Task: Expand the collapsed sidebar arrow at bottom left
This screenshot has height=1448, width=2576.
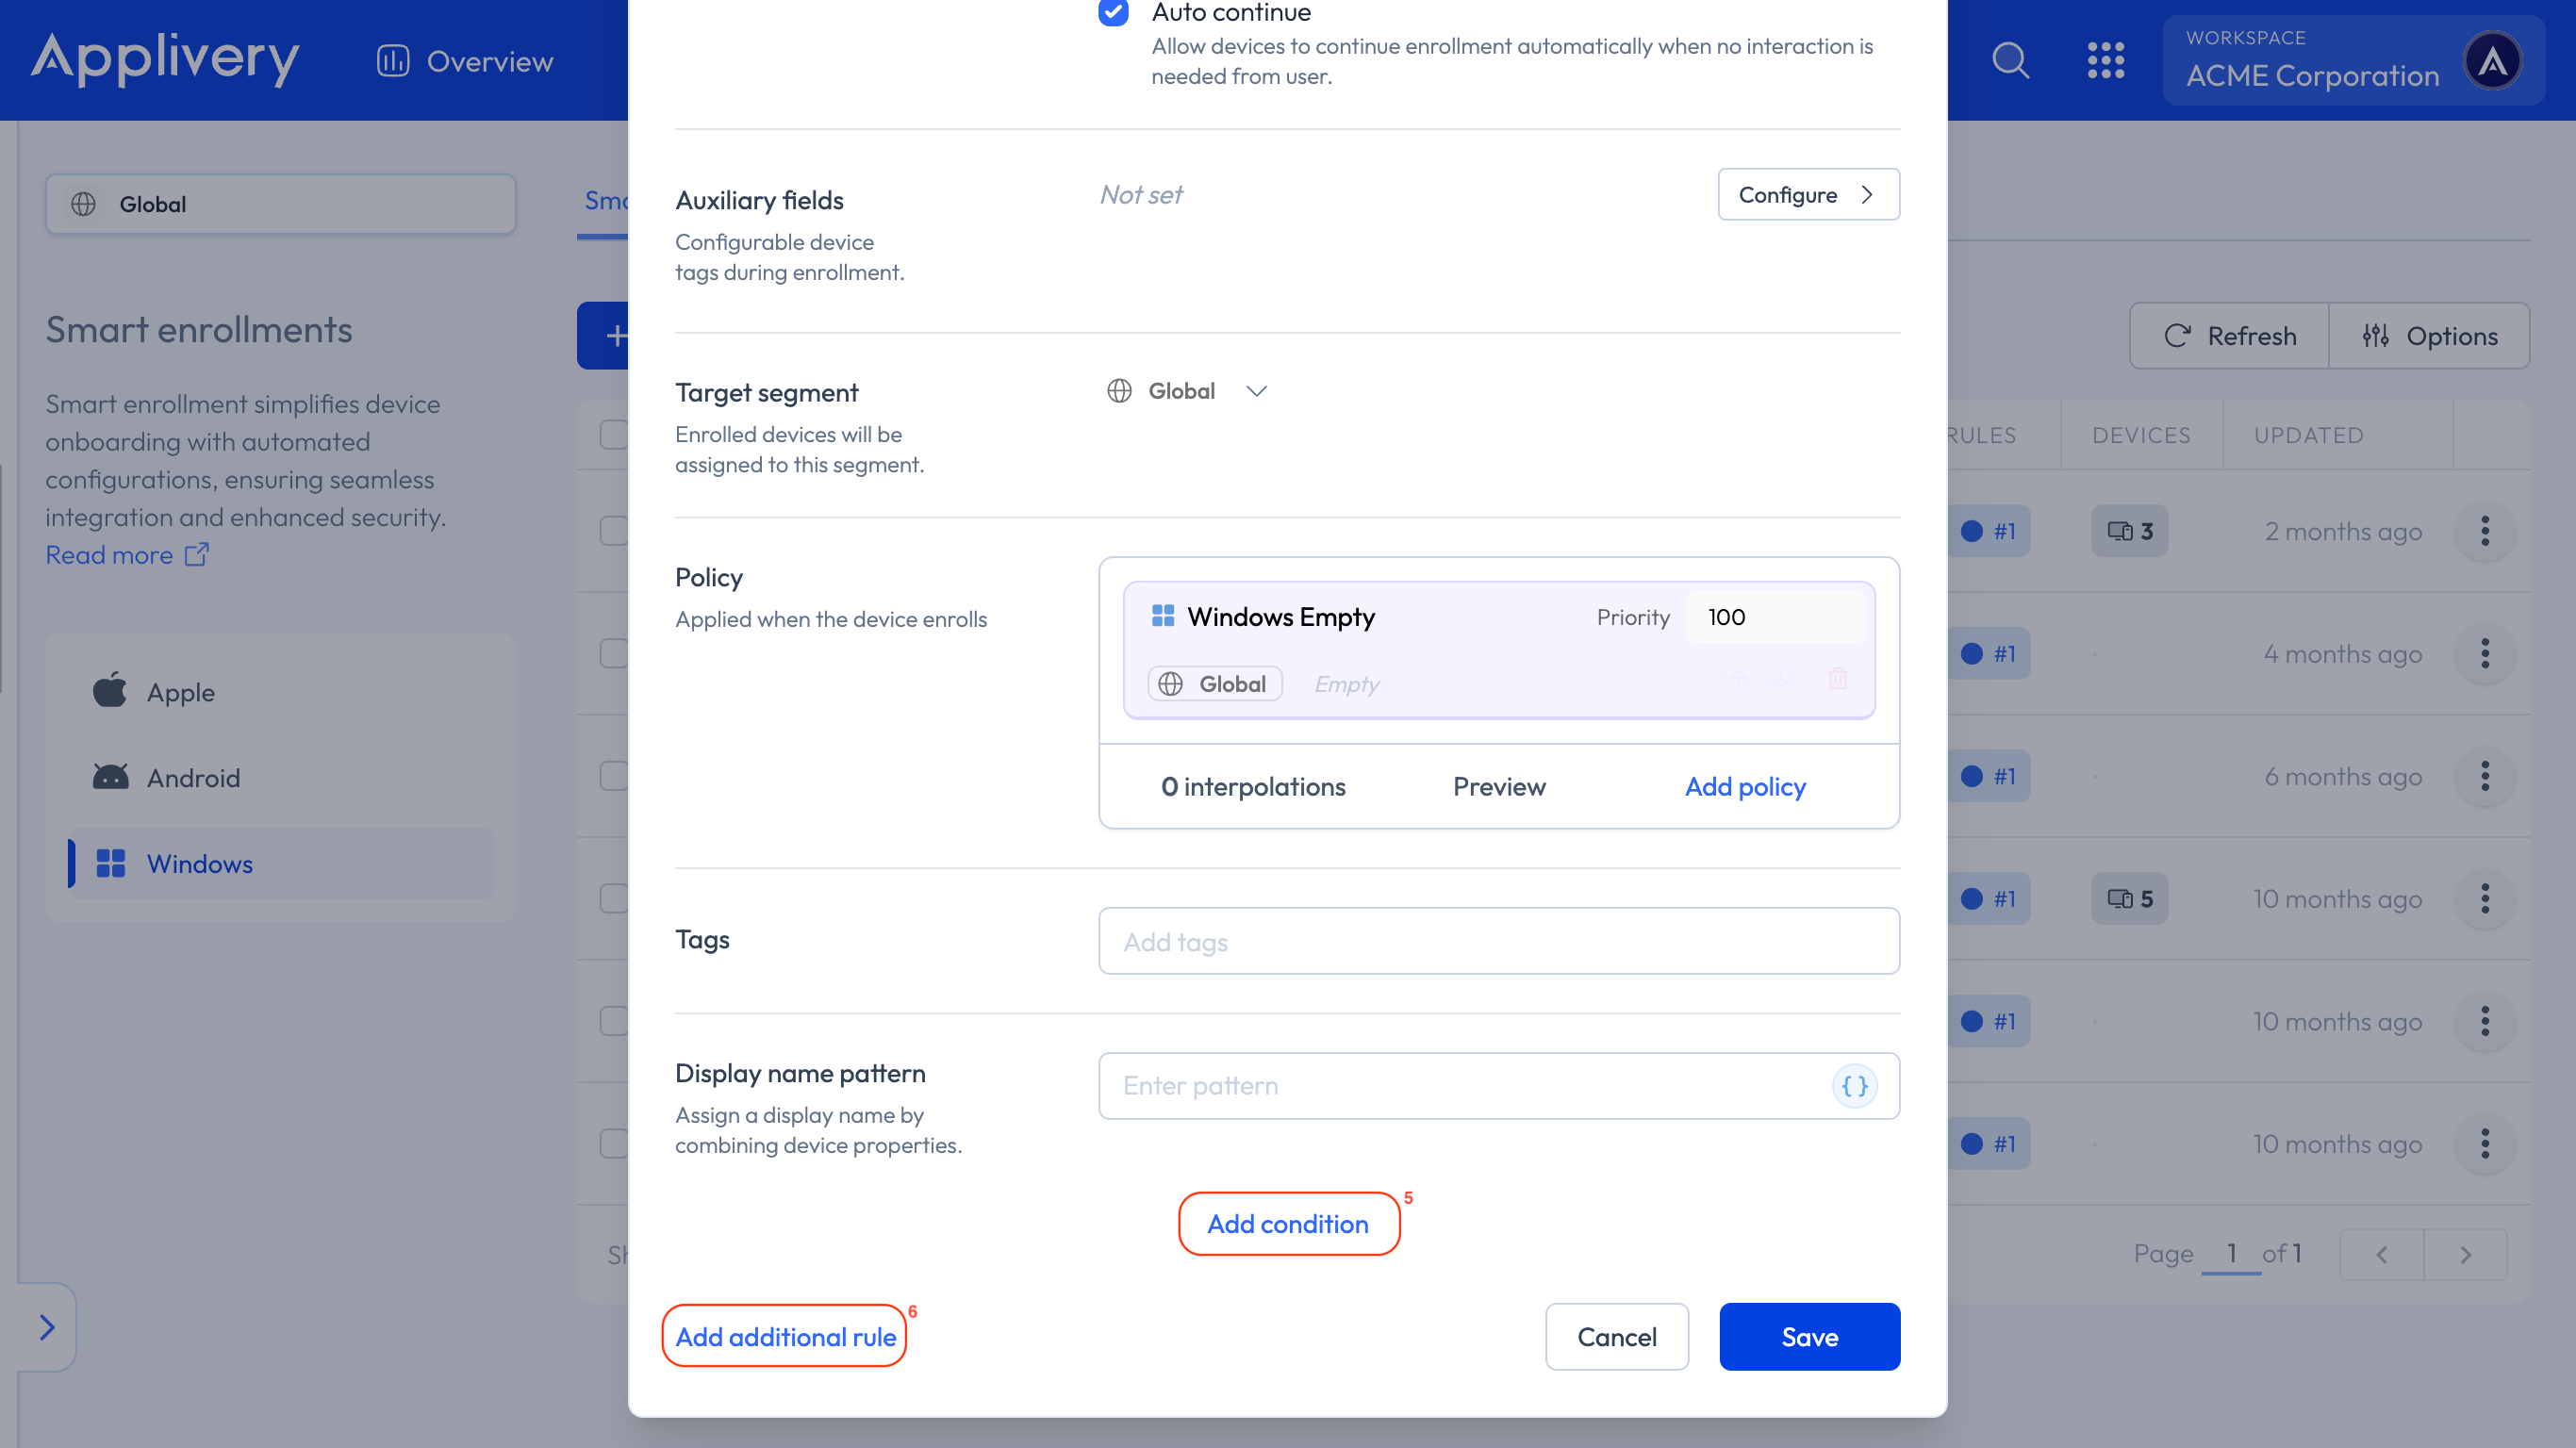Action: tap(46, 1327)
